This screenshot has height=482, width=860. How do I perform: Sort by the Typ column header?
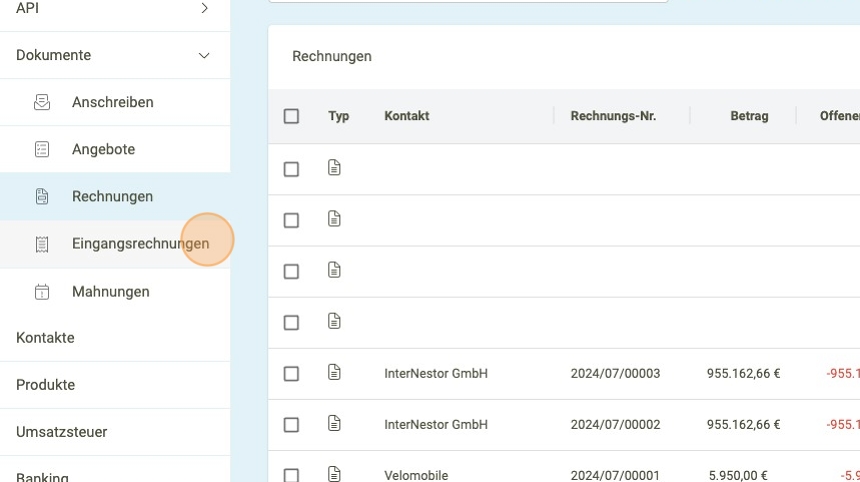click(x=338, y=116)
